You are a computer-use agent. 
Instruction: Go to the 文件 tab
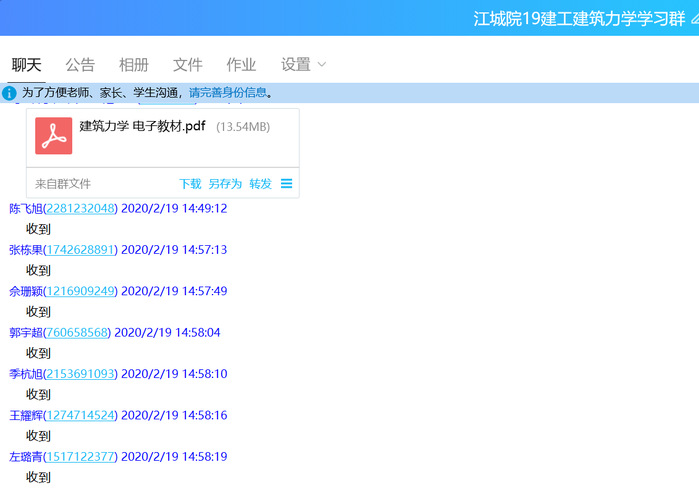[x=188, y=65]
